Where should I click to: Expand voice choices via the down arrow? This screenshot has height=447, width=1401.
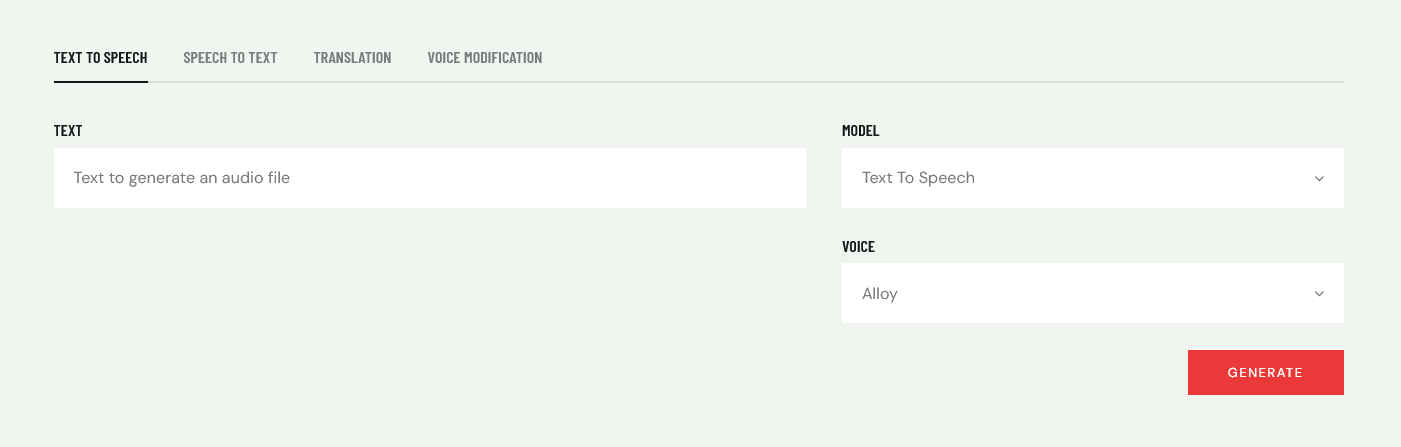pos(1319,294)
